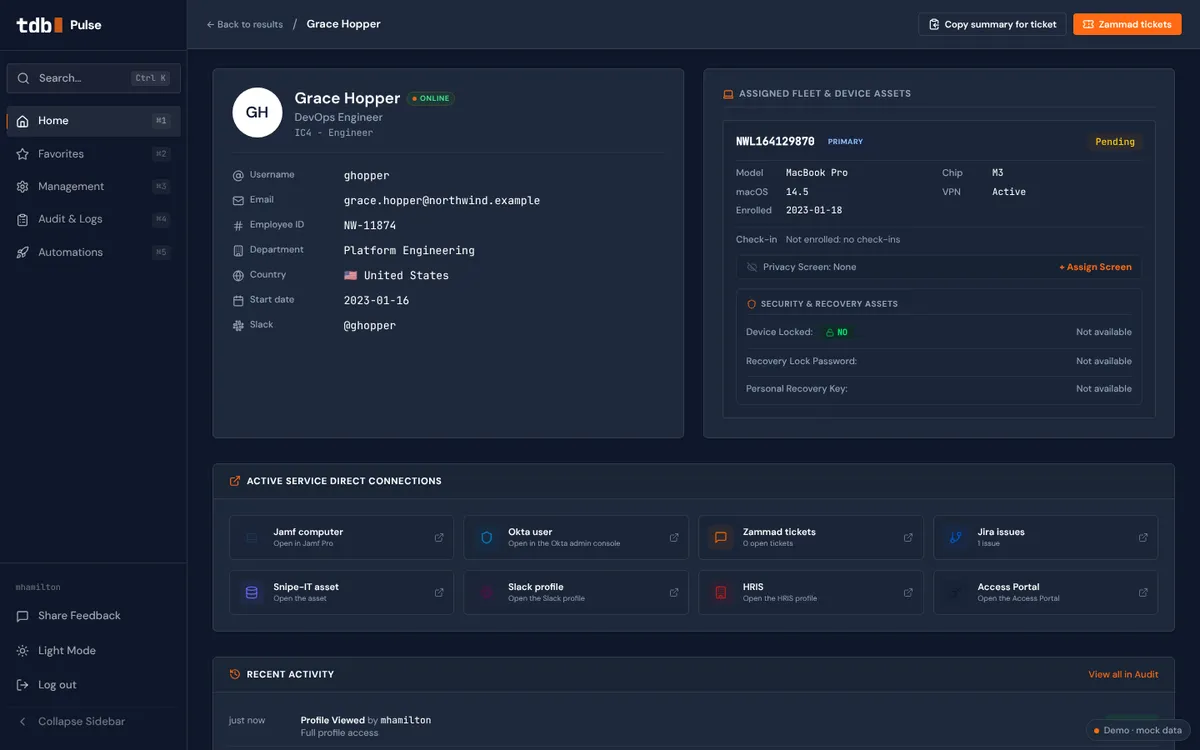Select employee ID NW-11874

(370, 226)
